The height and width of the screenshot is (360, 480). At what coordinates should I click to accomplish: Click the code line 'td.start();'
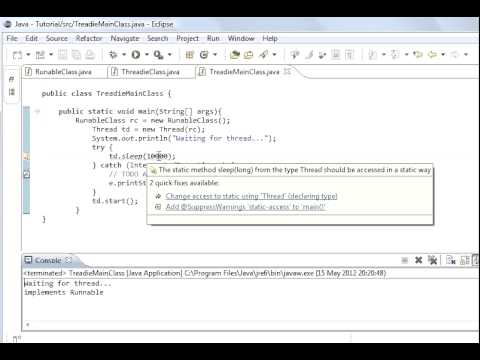[115, 201]
